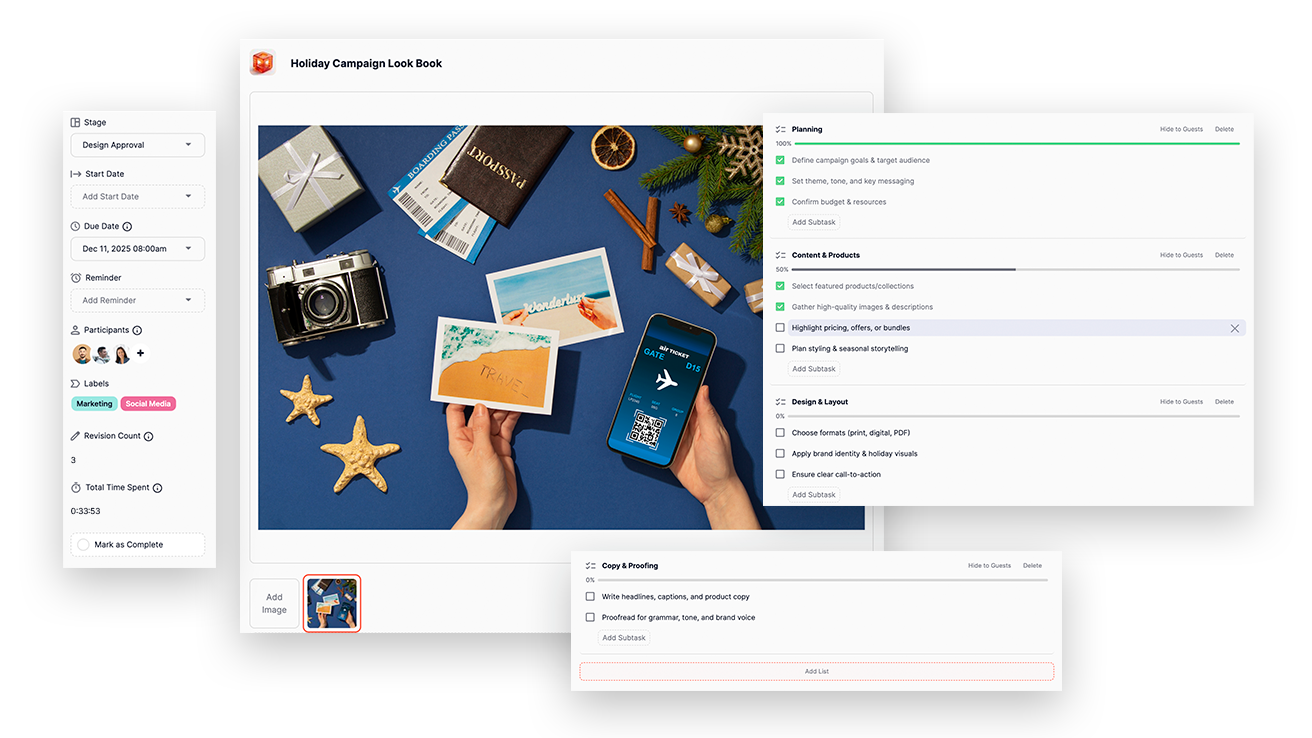Click the Add List button
Viewport: 1312px width, 738px height.
coord(816,671)
